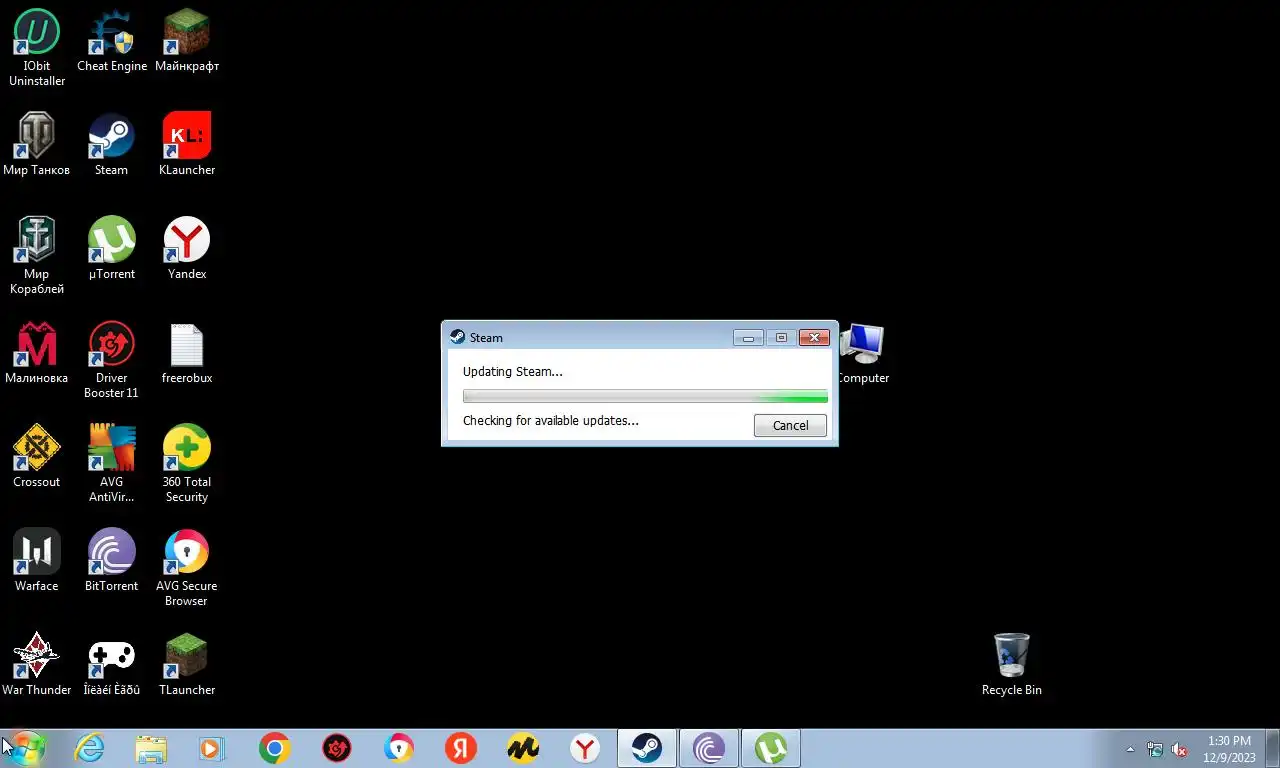Select the µTorrent desktop shortcut

coord(112,248)
